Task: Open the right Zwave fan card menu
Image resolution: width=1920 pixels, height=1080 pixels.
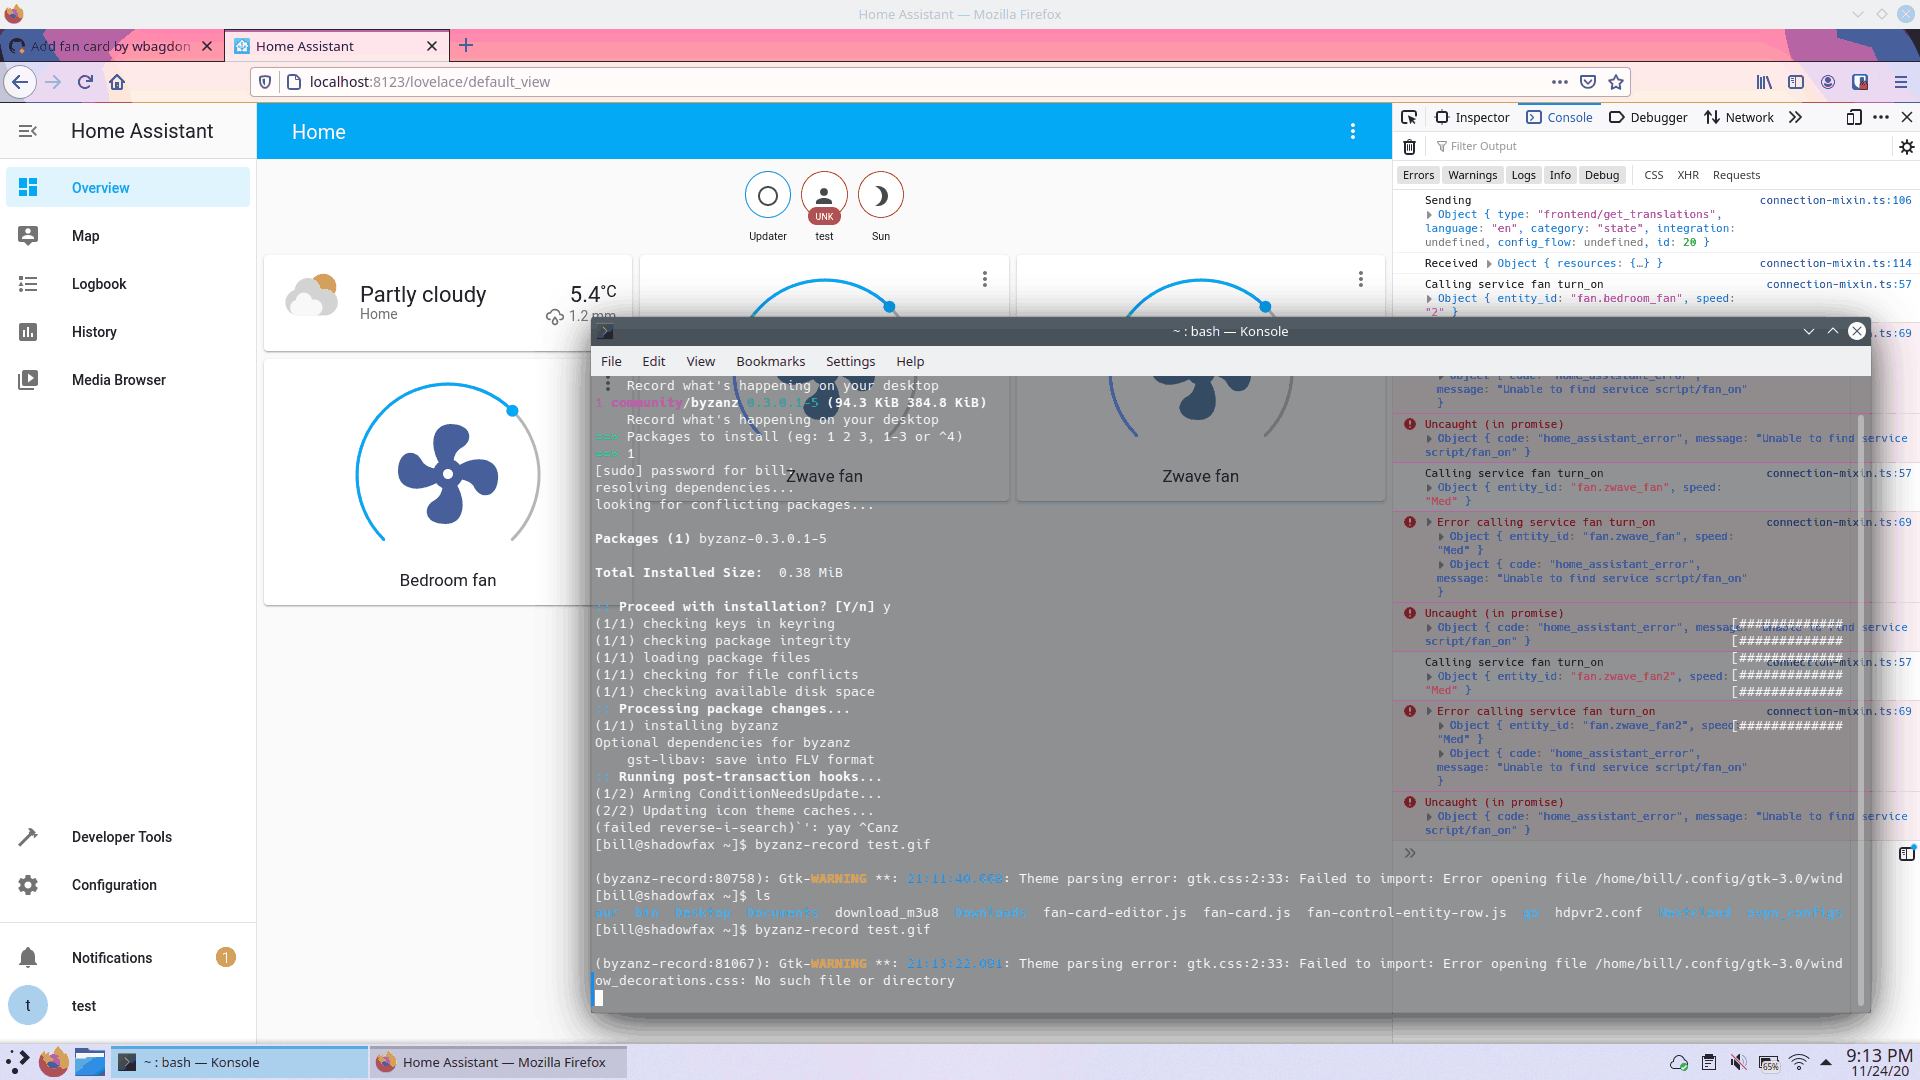Action: pos(1361,279)
